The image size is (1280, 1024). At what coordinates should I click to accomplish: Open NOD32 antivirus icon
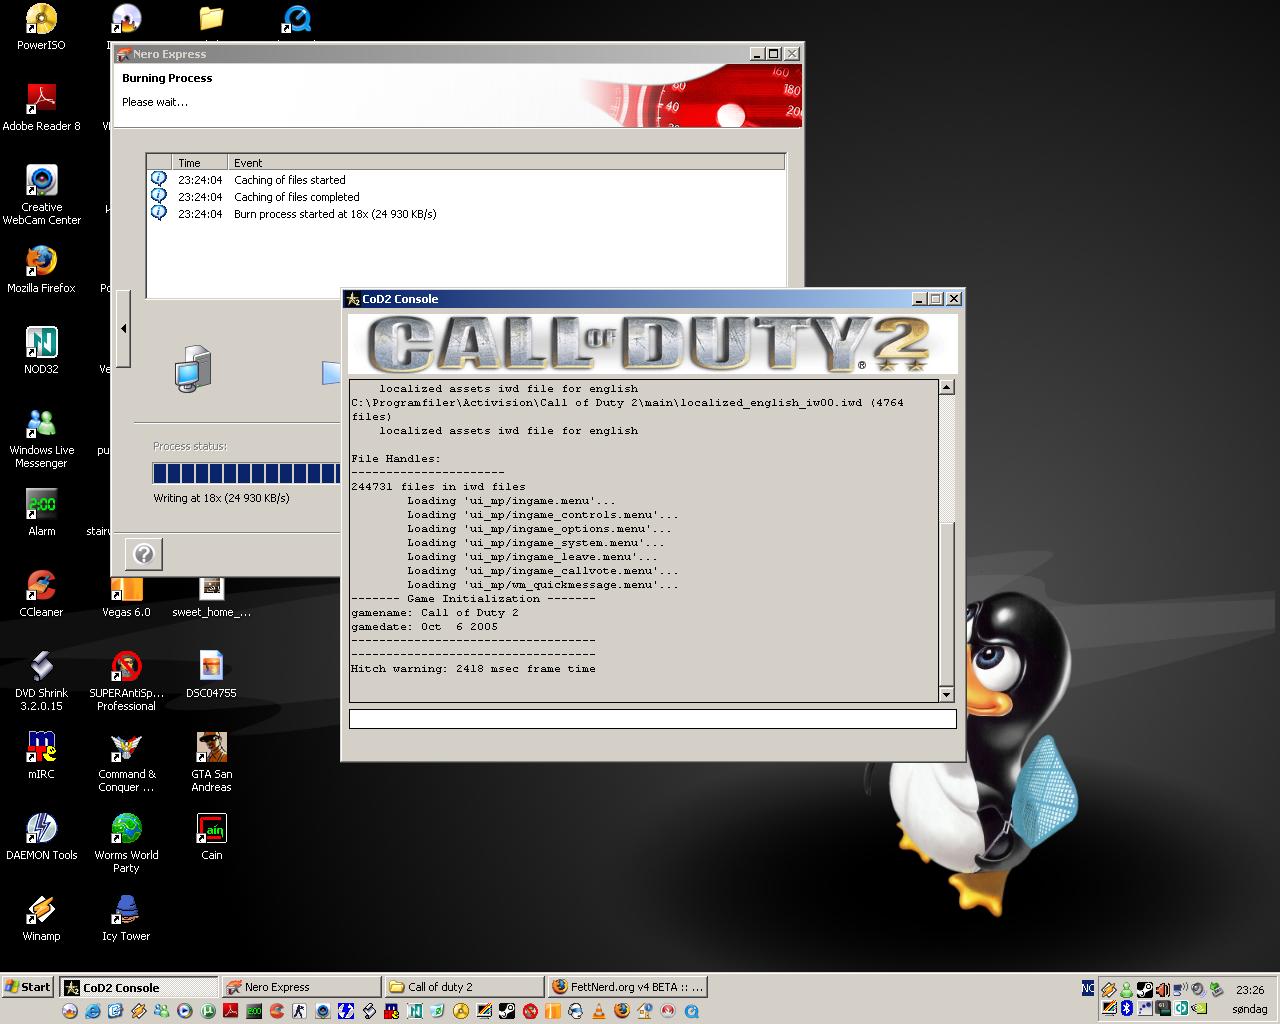[41, 343]
